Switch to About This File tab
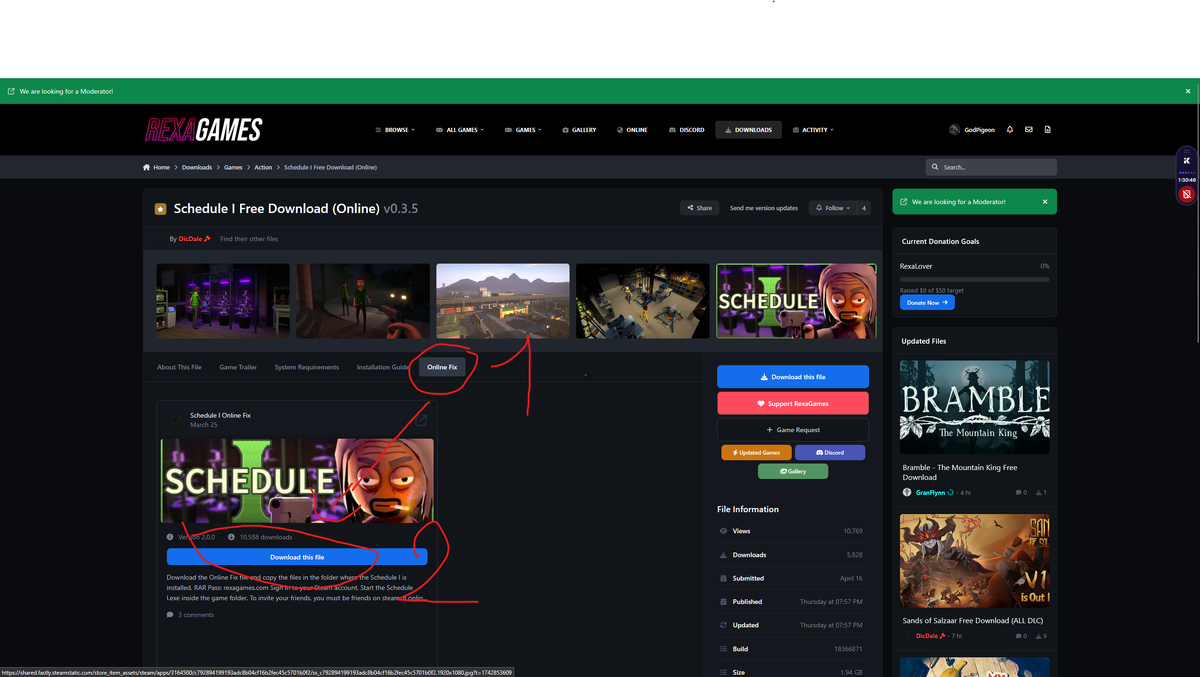Image resolution: width=1200 pixels, height=677 pixels. [x=179, y=367]
